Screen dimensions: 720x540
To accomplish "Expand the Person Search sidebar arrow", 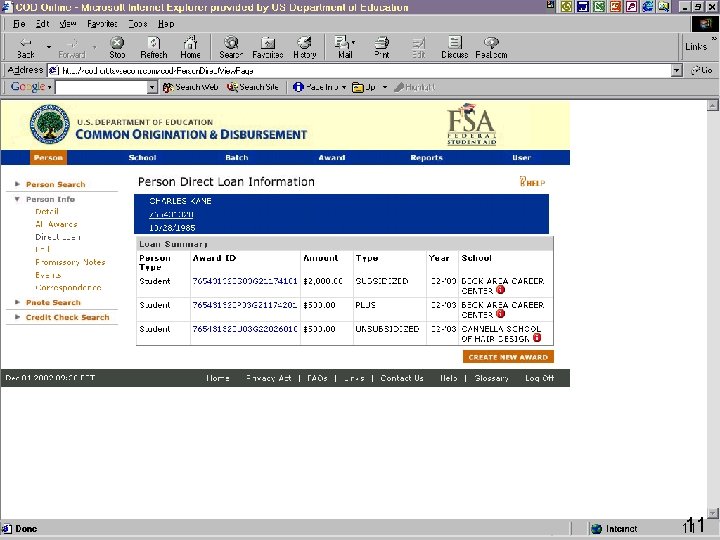I will (x=17, y=184).
